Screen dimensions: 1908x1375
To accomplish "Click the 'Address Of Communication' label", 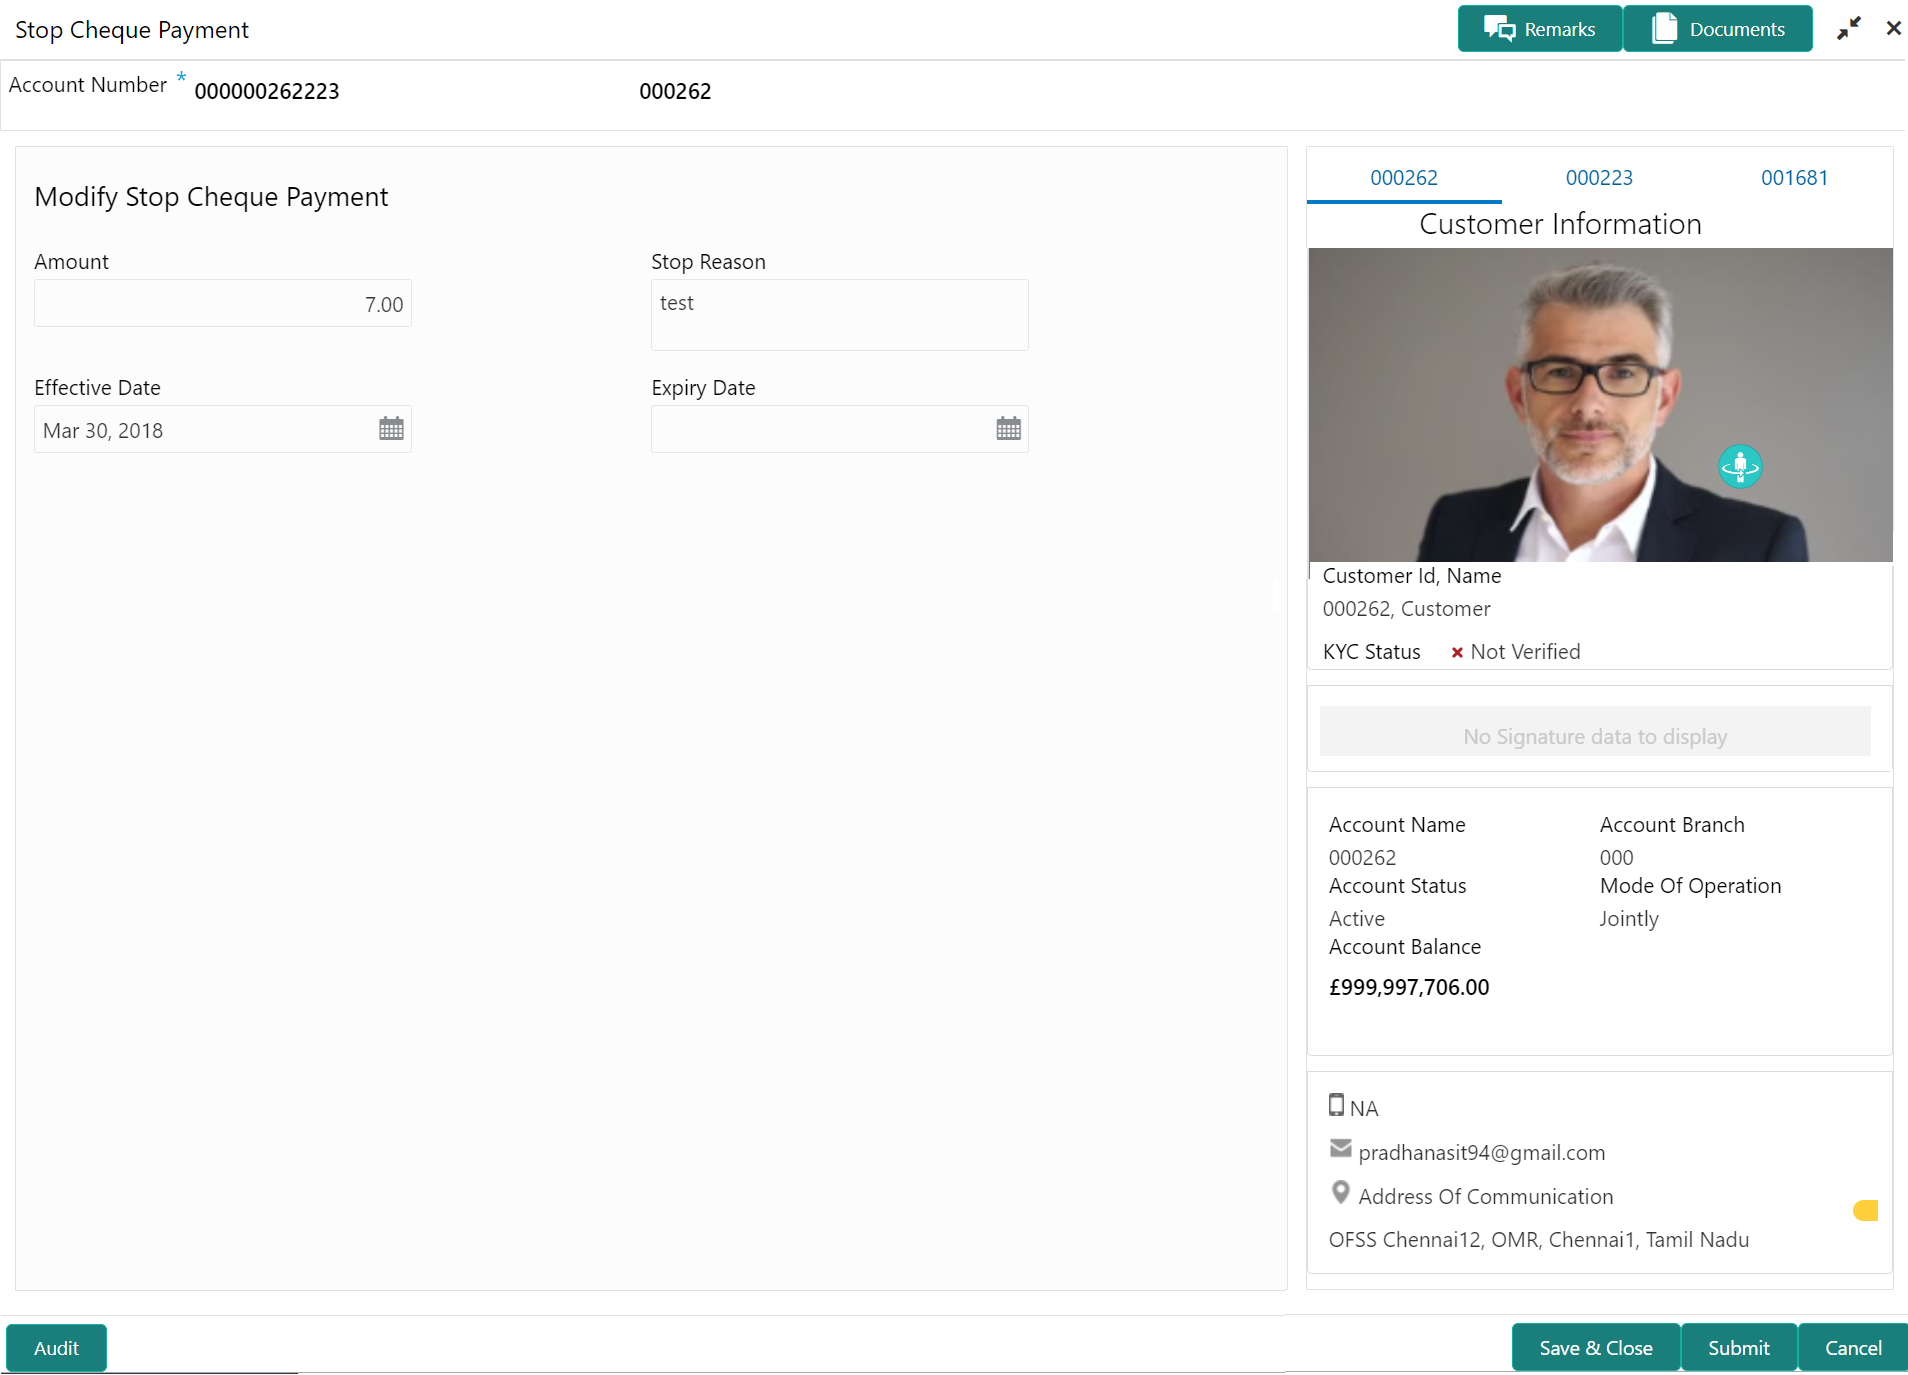I will pyautogui.click(x=1485, y=1197).
